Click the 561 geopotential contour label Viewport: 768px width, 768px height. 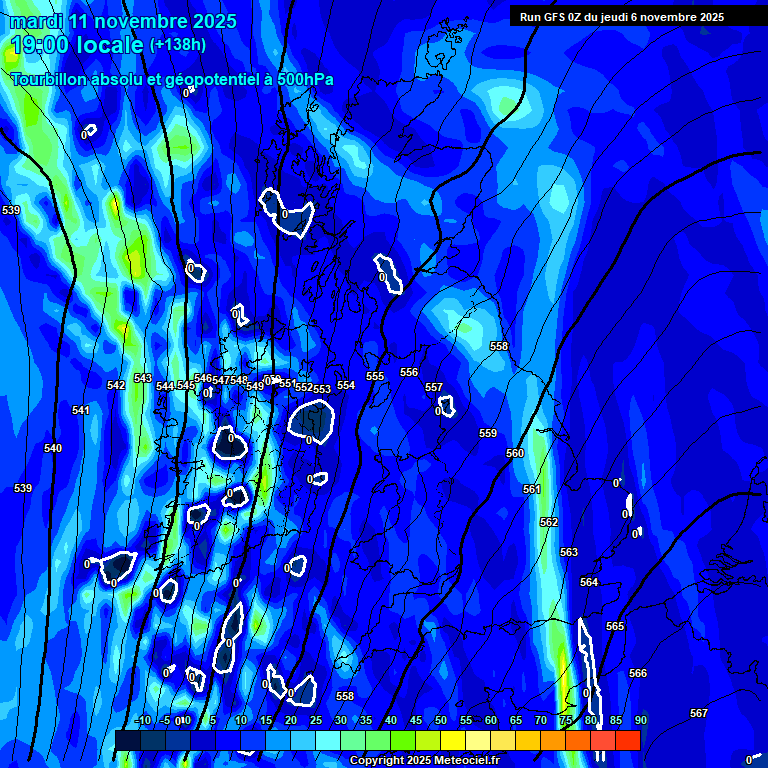(532, 489)
